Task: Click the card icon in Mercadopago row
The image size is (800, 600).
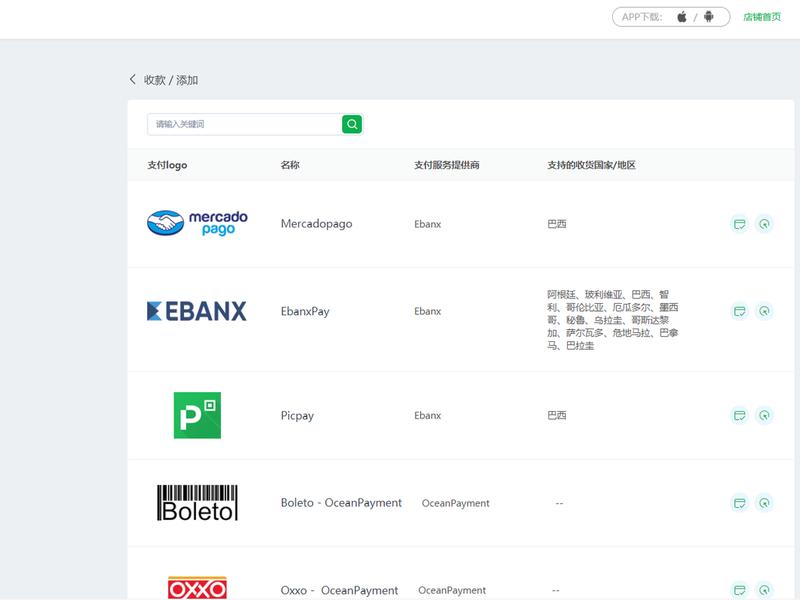Action: coord(739,224)
